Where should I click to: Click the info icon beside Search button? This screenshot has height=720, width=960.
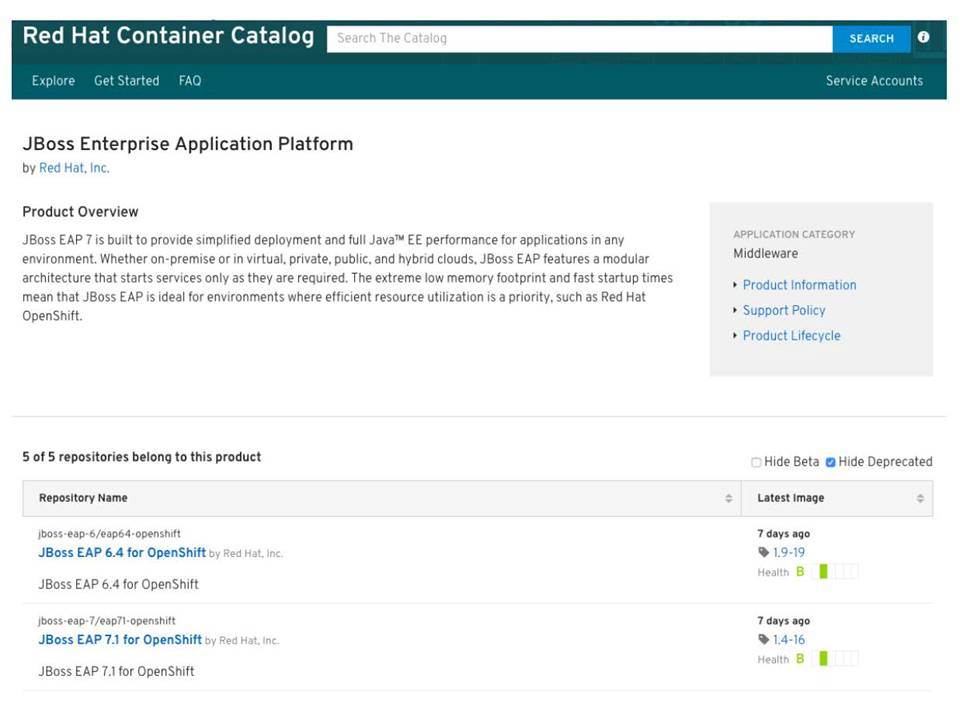click(x=923, y=37)
